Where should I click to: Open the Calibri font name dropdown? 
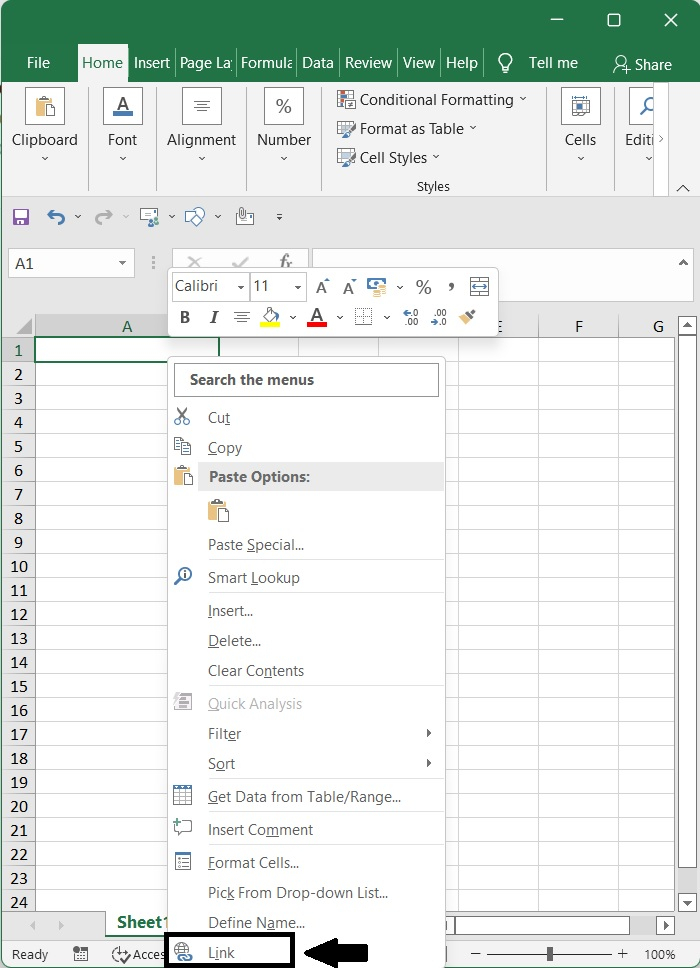pyautogui.click(x=241, y=287)
